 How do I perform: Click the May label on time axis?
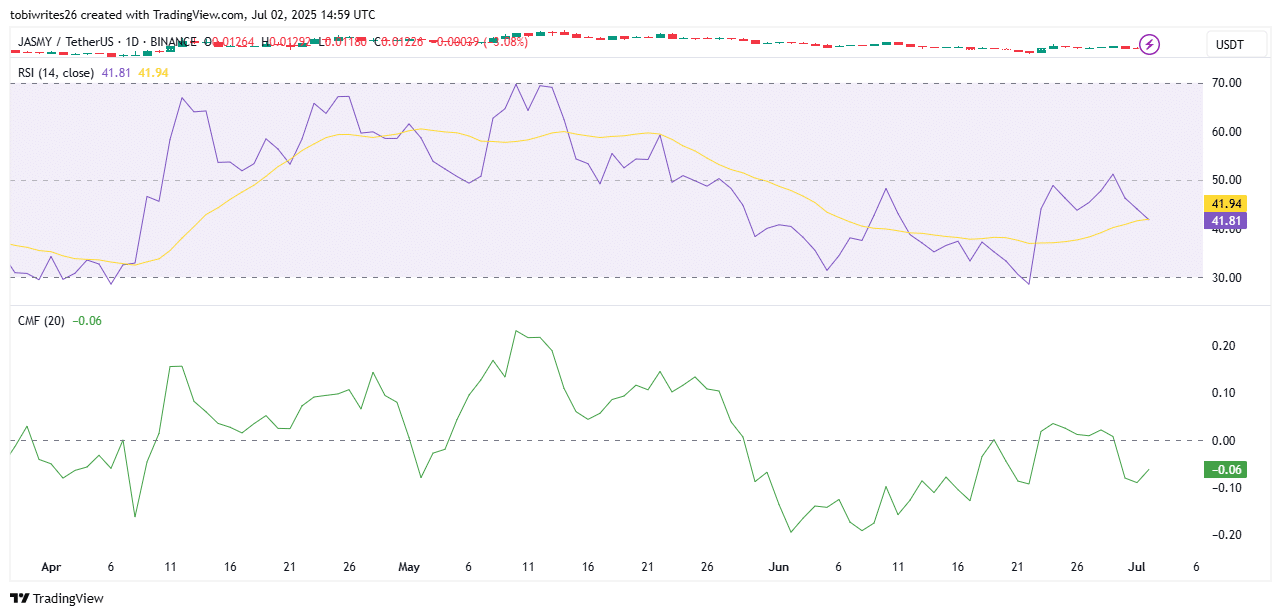(409, 567)
